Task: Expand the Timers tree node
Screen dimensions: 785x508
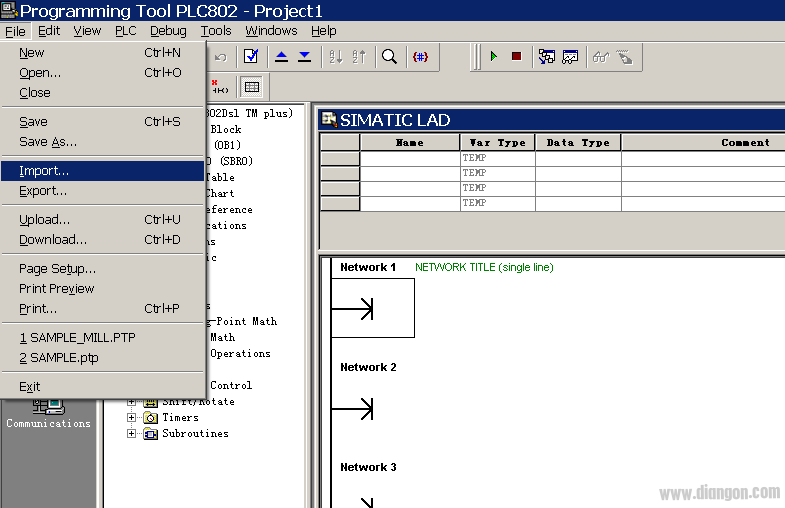Action: tap(131, 417)
